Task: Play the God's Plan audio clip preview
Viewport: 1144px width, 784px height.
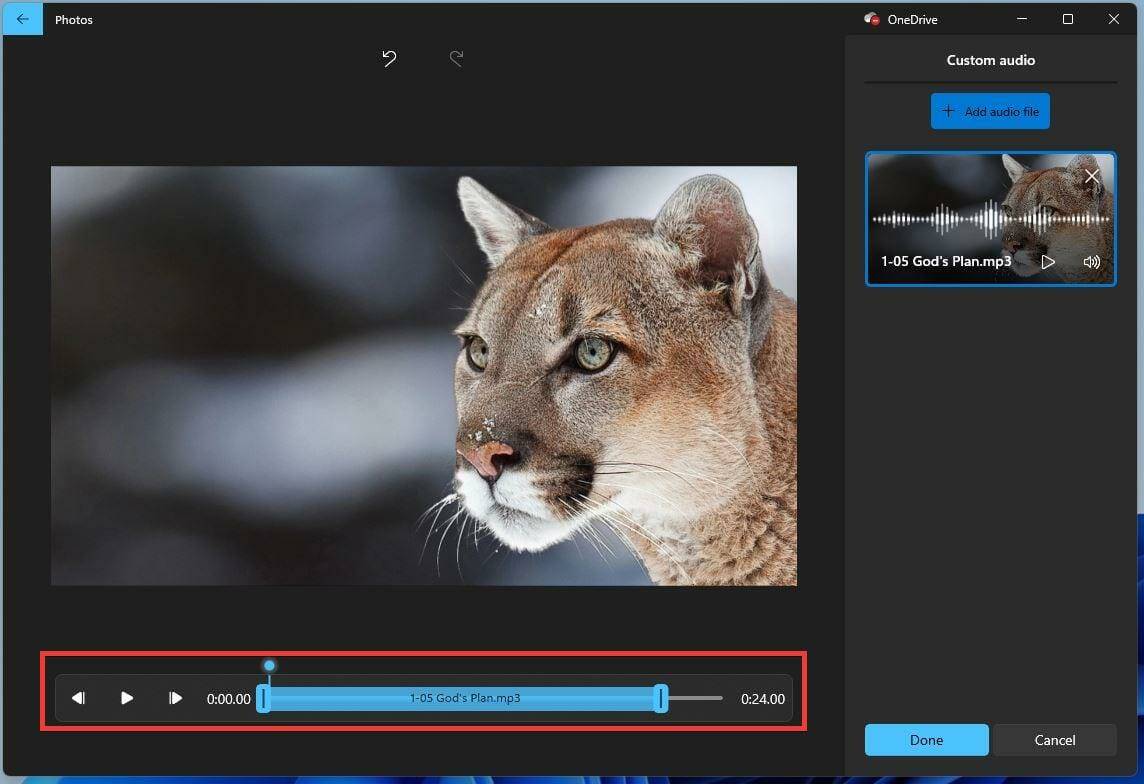Action: (1048, 261)
